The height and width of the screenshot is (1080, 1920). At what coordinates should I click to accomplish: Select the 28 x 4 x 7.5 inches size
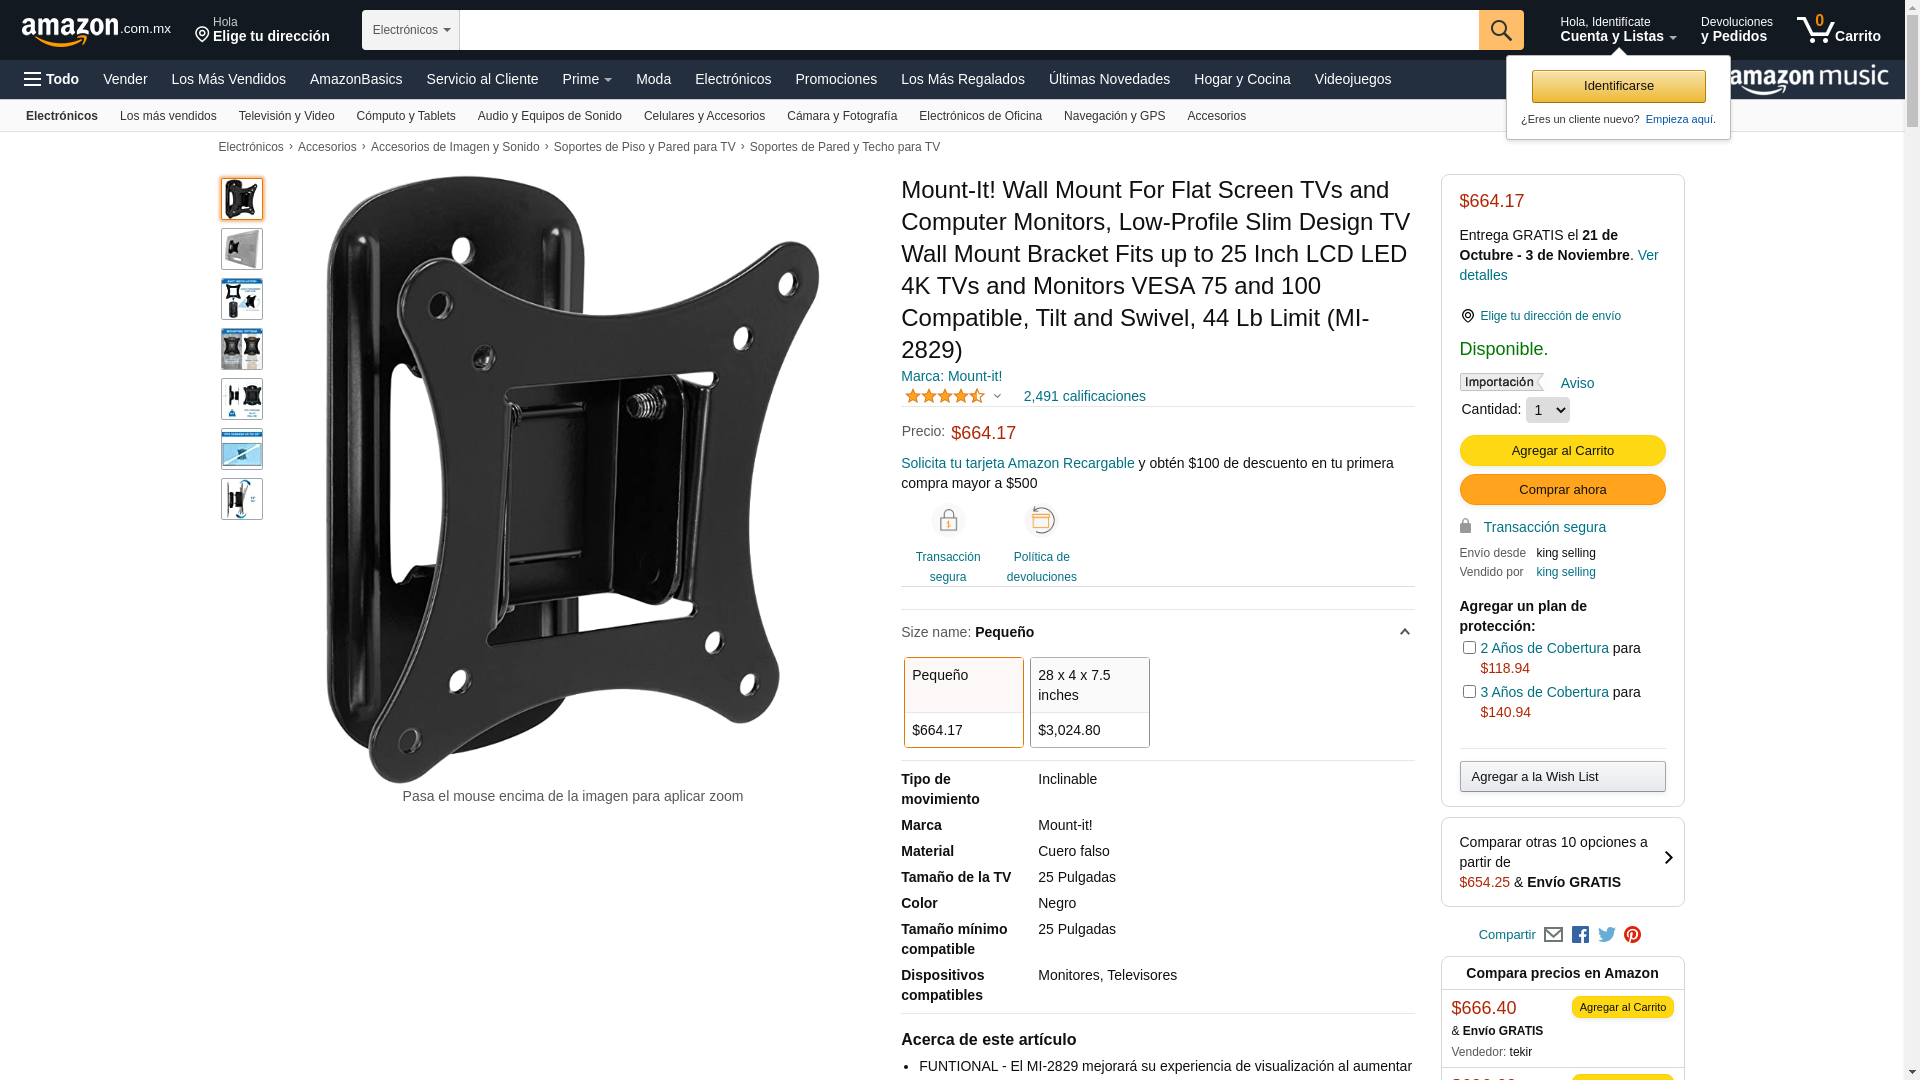click(x=1090, y=702)
